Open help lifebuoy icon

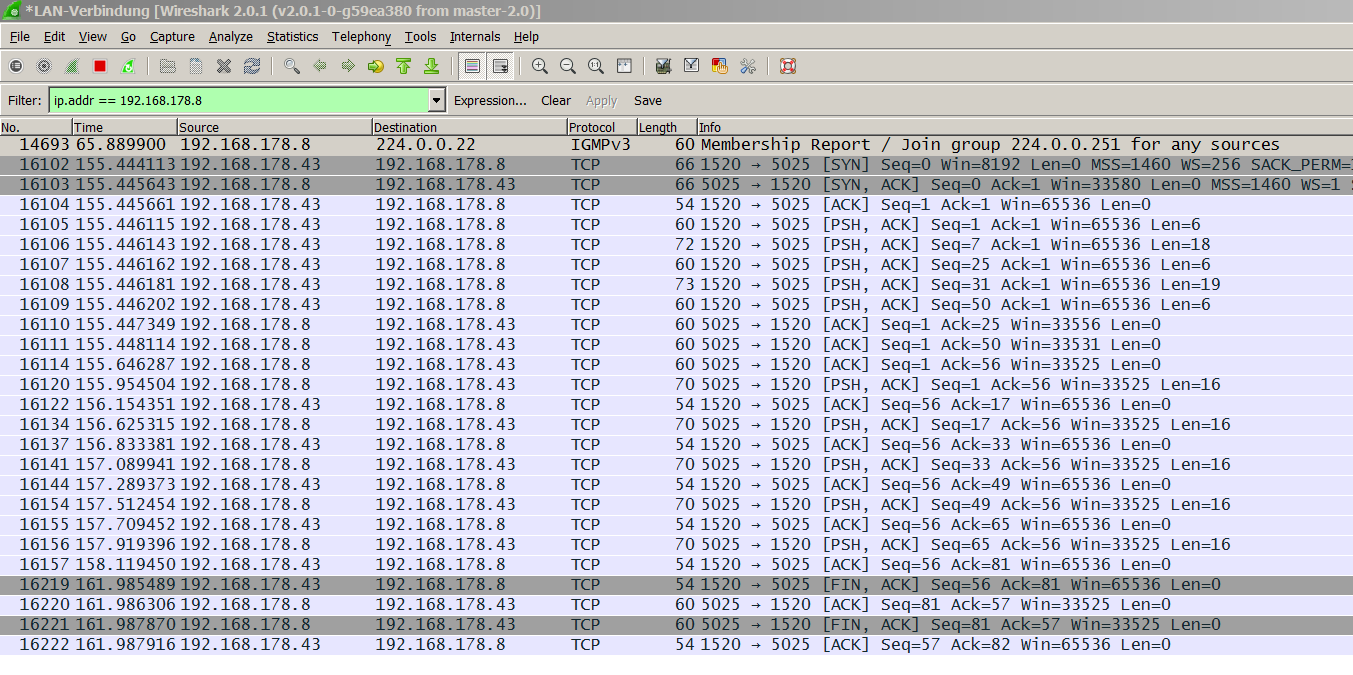click(x=787, y=66)
